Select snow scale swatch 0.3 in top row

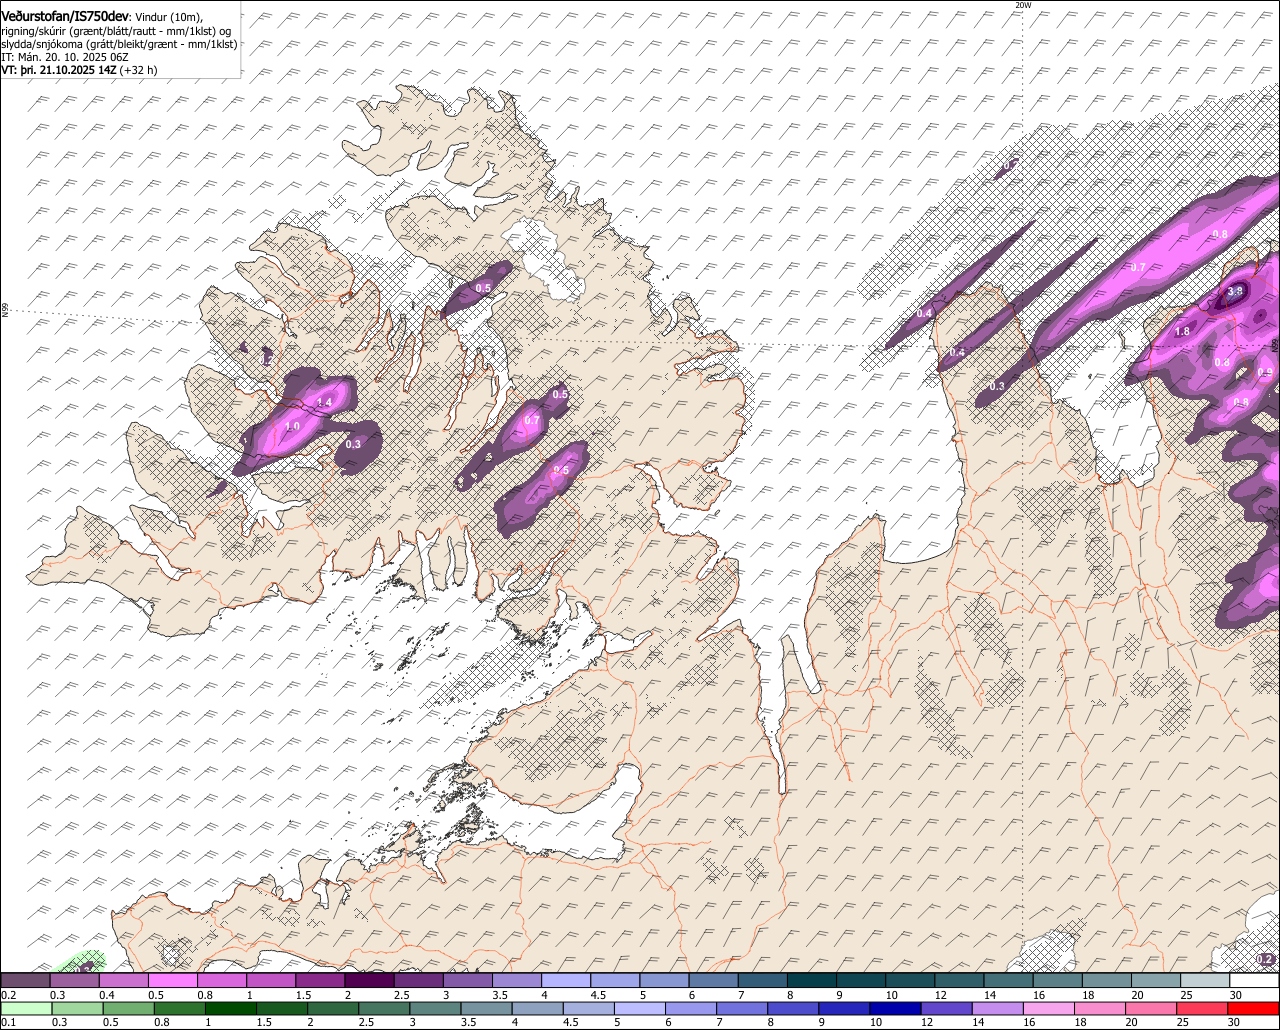pyautogui.click(x=74, y=980)
